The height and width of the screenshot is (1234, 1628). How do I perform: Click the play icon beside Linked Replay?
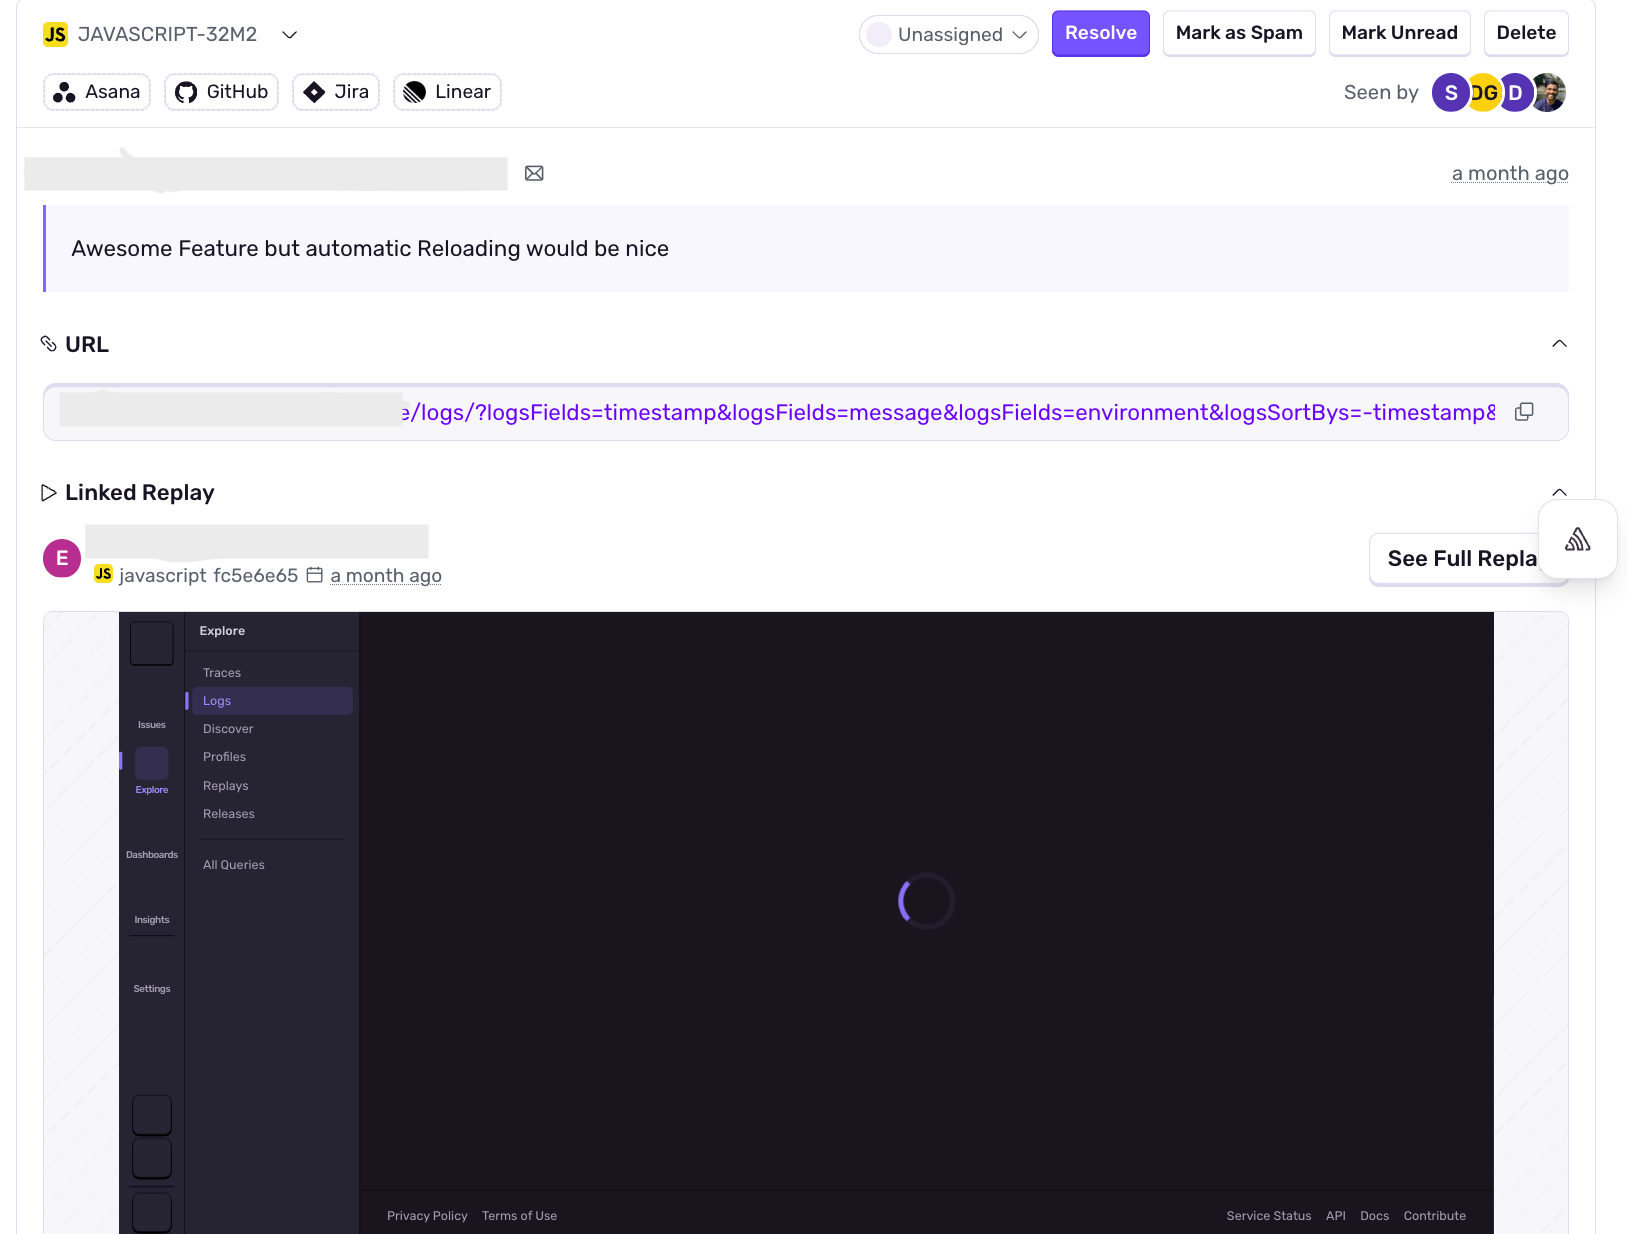tap(48, 492)
